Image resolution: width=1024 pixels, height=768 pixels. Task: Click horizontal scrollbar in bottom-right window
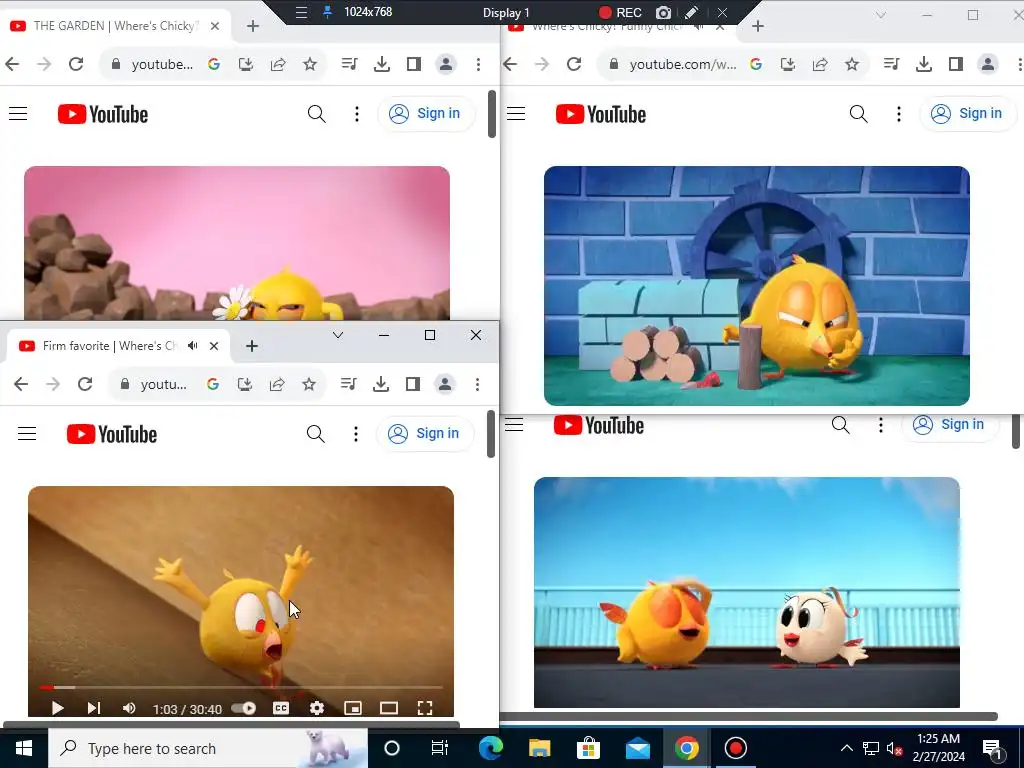point(749,716)
